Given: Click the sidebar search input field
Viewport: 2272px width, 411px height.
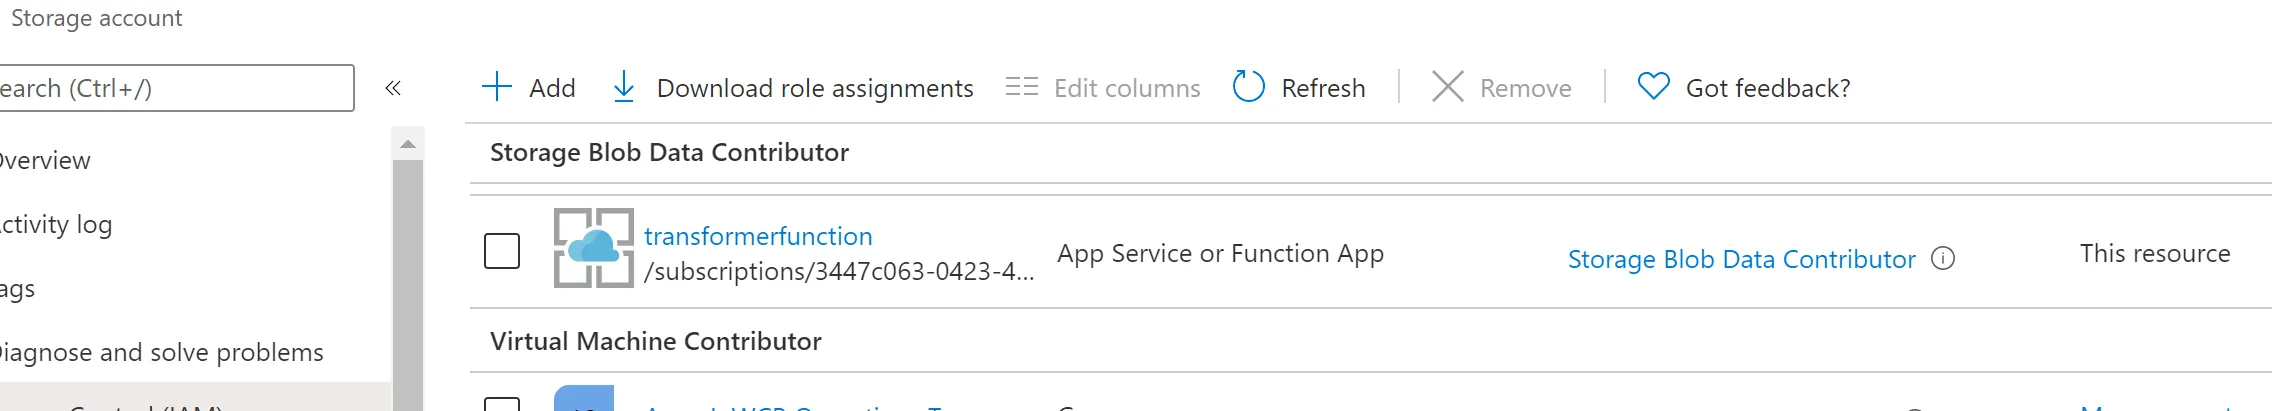Looking at the screenshot, I should tap(176, 88).
